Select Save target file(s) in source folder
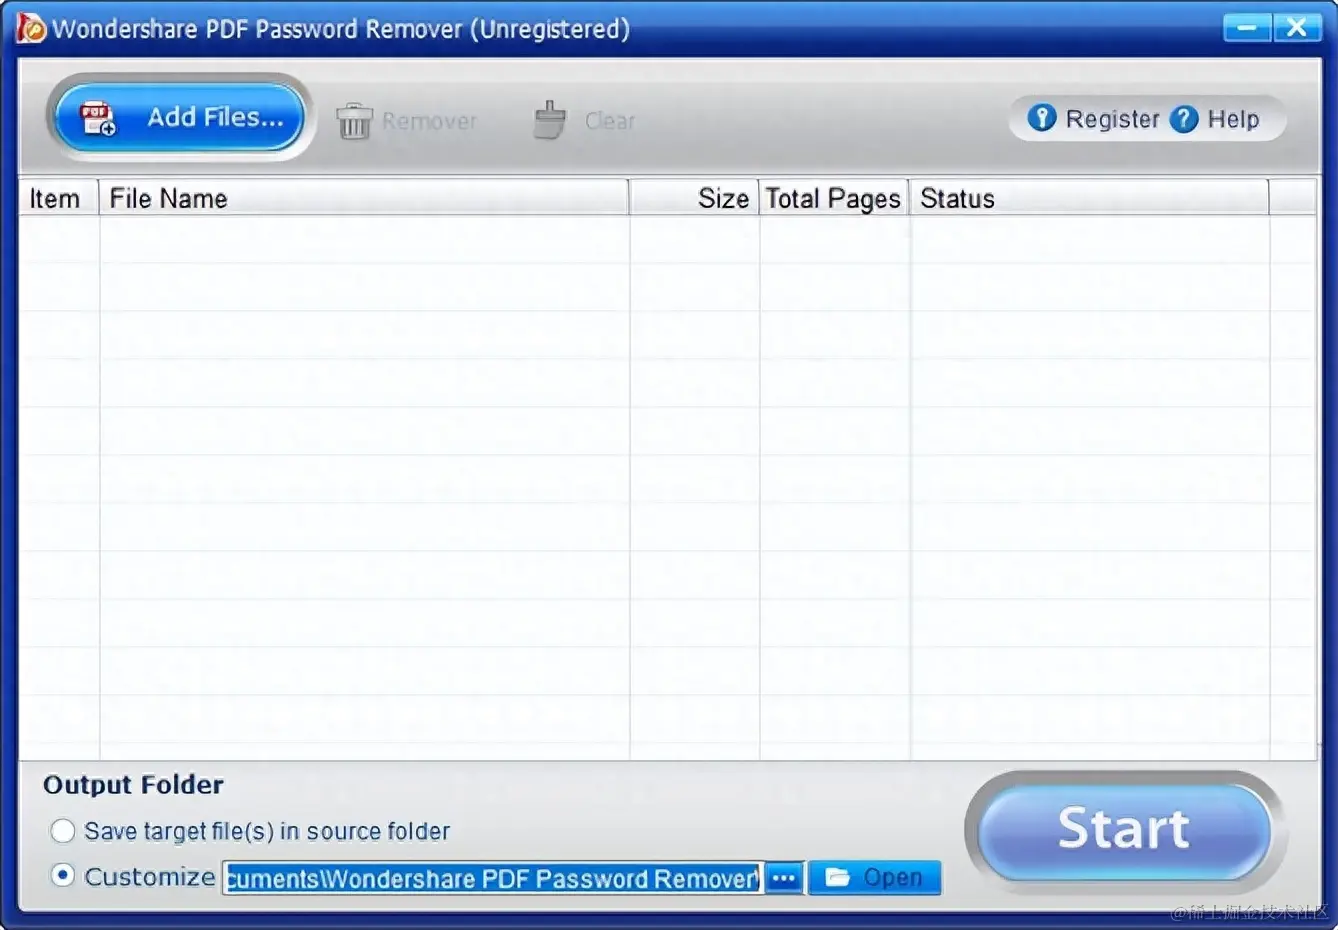Screen dimensions: 1338x930 [63, 831]
